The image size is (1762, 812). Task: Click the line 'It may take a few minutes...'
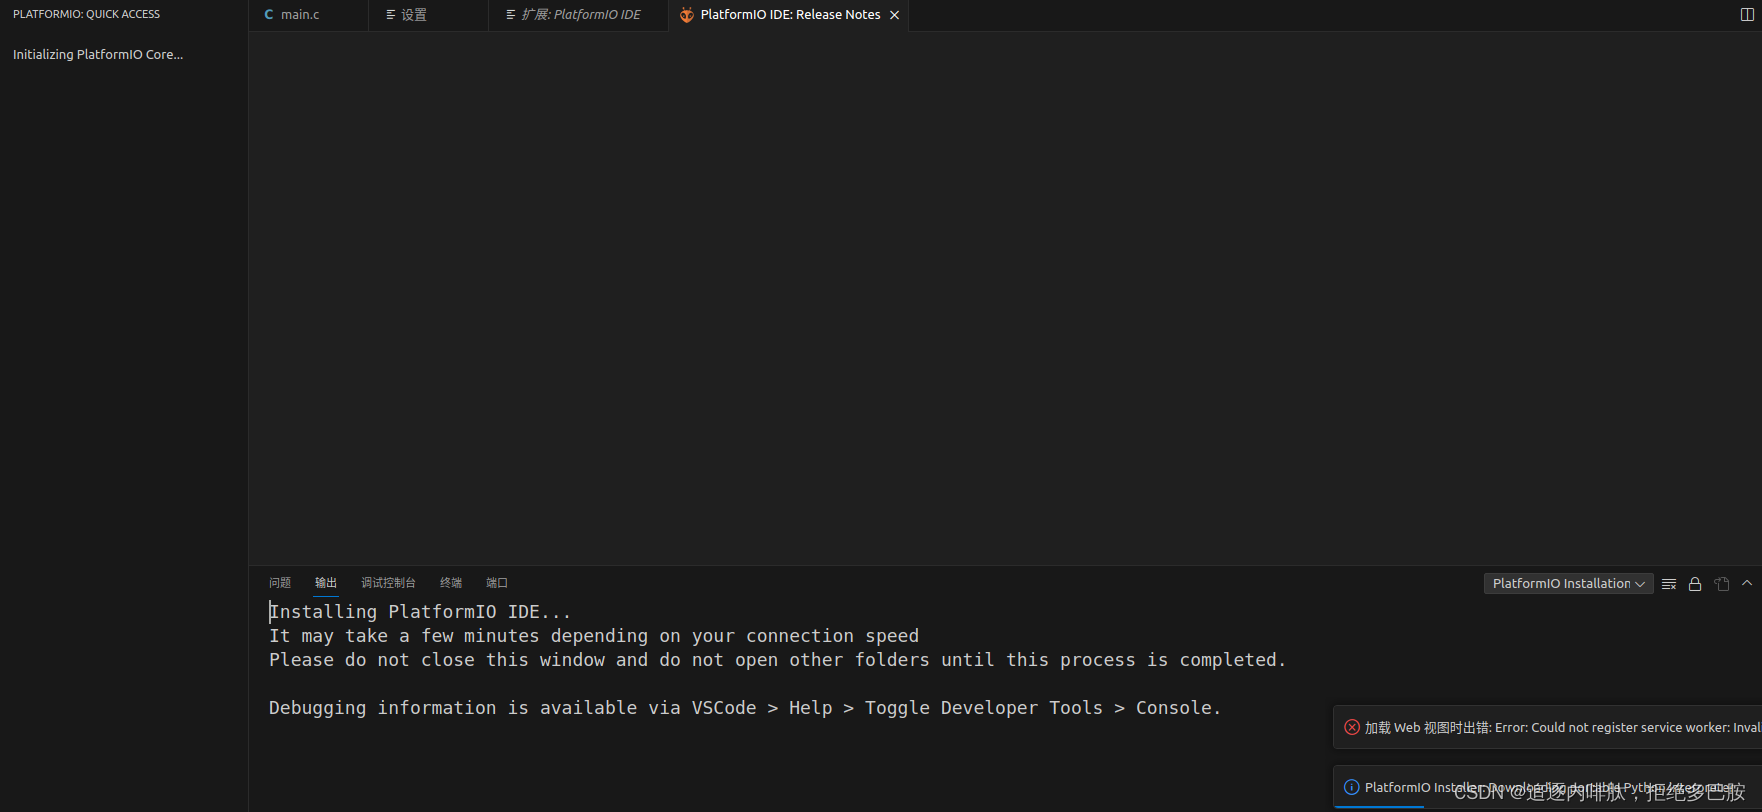594,636
